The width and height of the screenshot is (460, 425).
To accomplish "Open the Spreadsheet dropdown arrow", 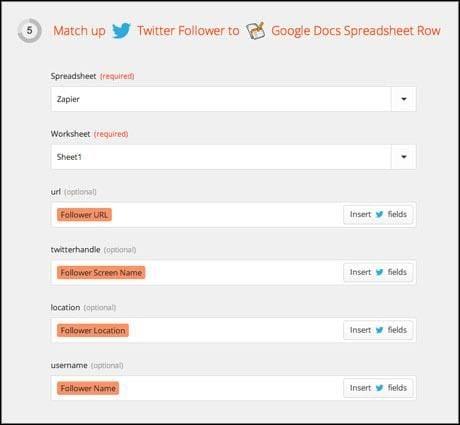I will coord(404,99).
